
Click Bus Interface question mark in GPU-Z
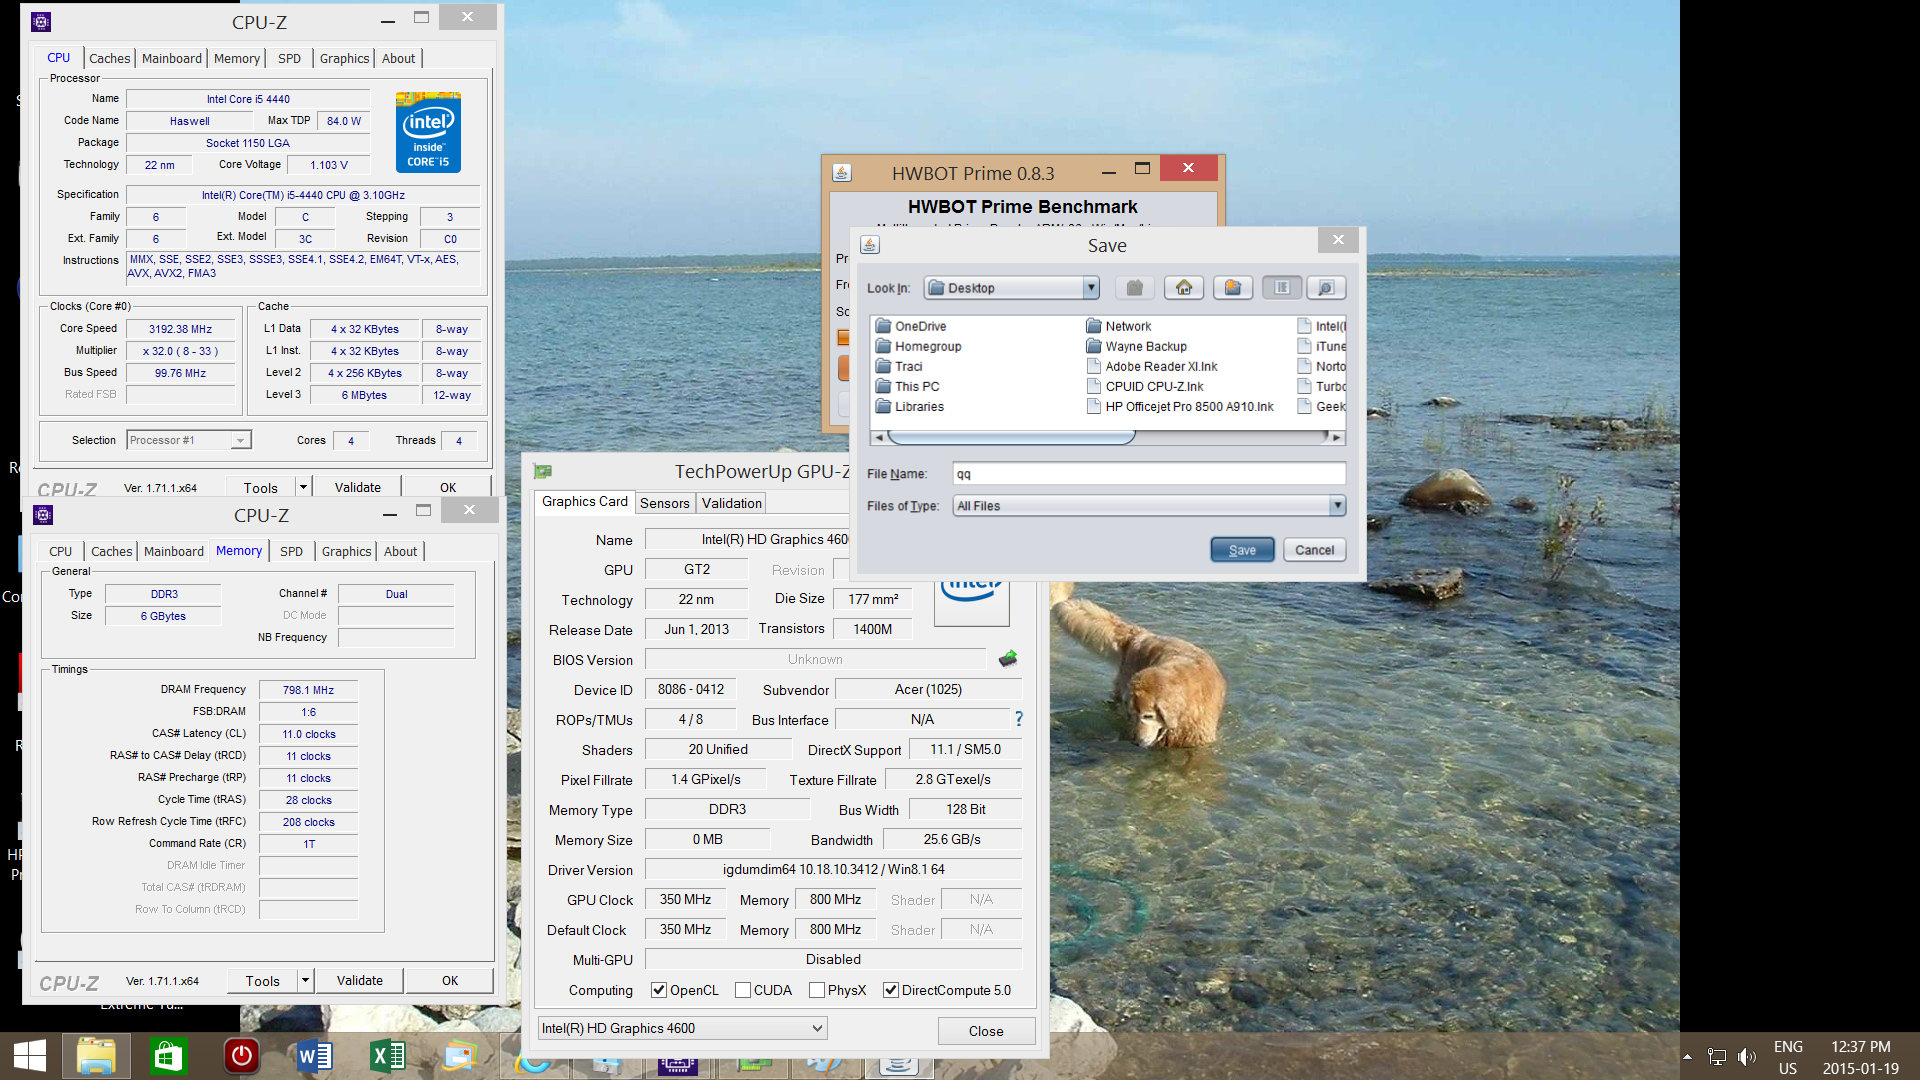point(1019,719)
